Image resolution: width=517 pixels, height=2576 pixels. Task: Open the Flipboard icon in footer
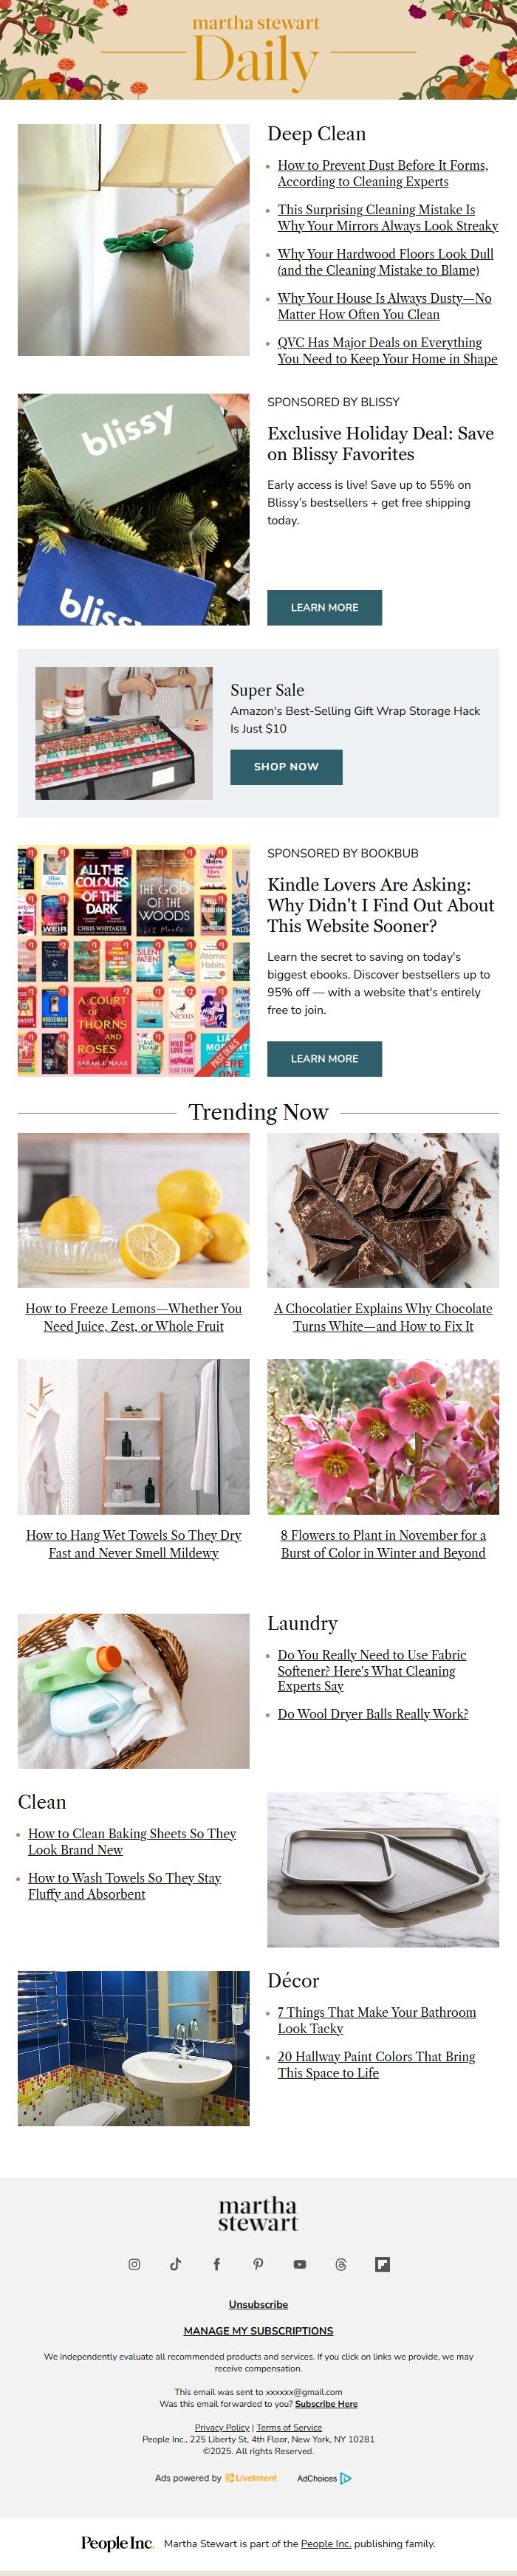(x=382, y=2264)
